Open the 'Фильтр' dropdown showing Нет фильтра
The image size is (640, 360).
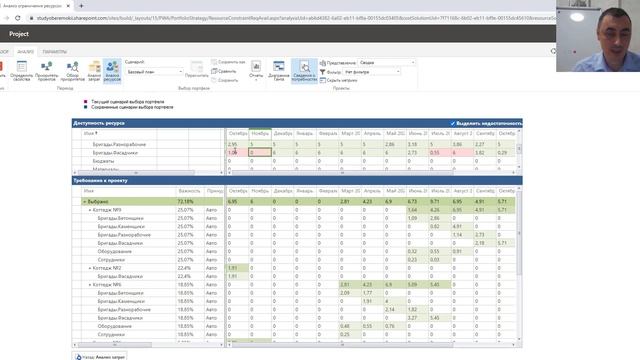(372, 72)
